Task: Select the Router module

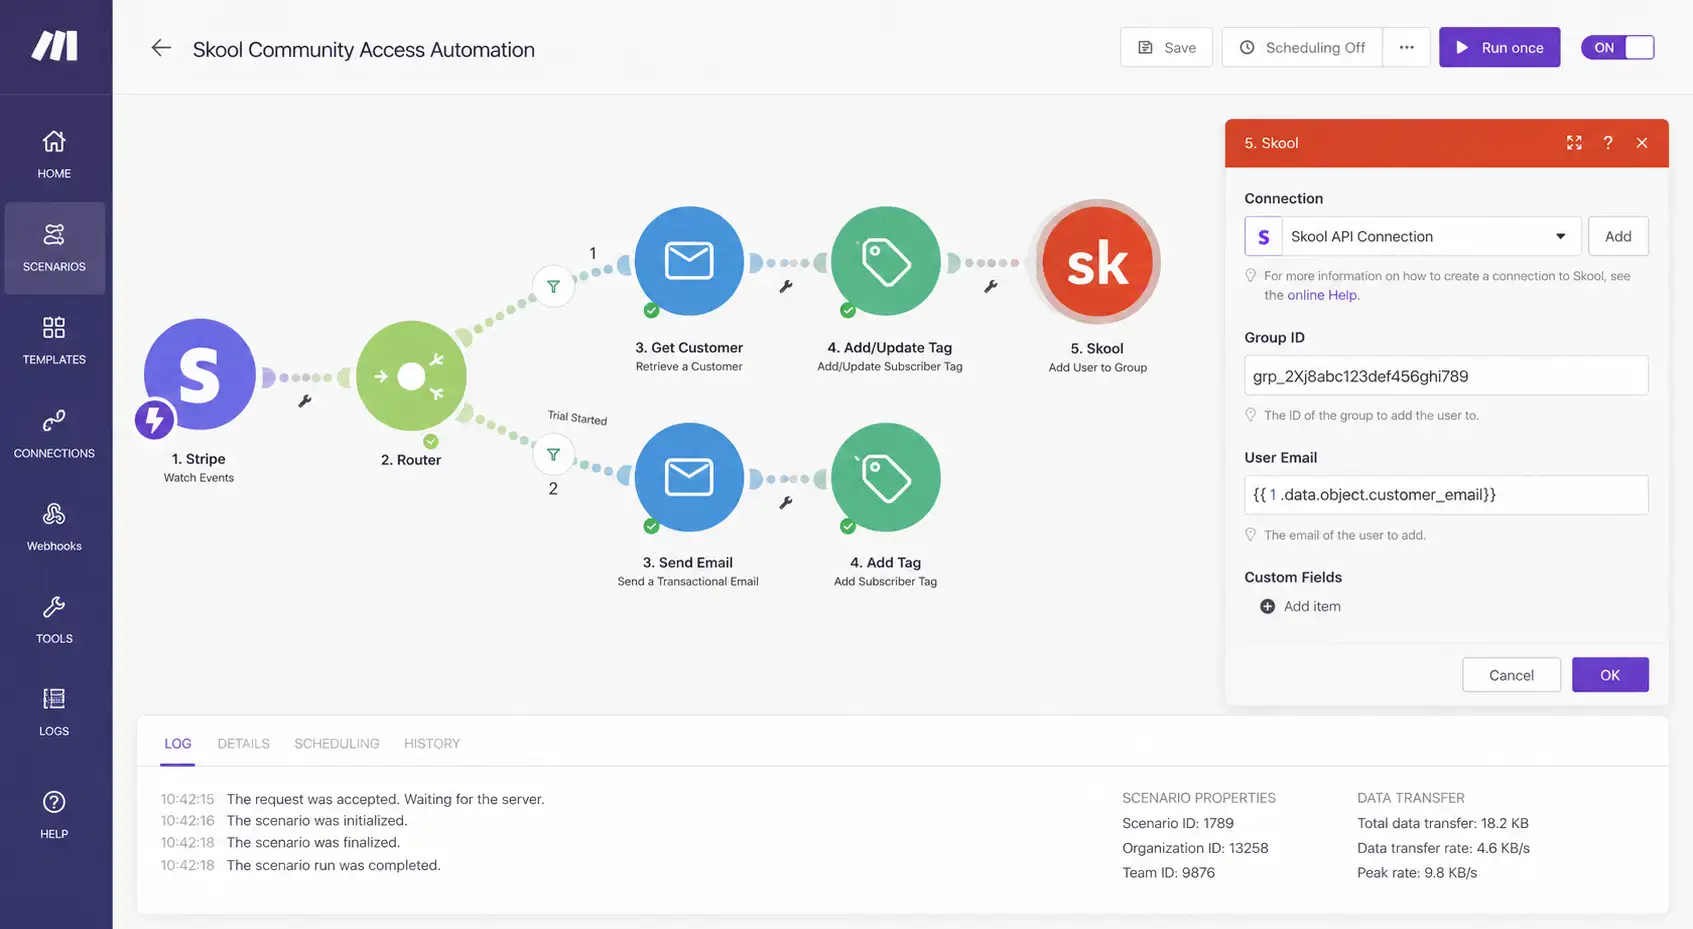Action: click(x=411, y=377)
